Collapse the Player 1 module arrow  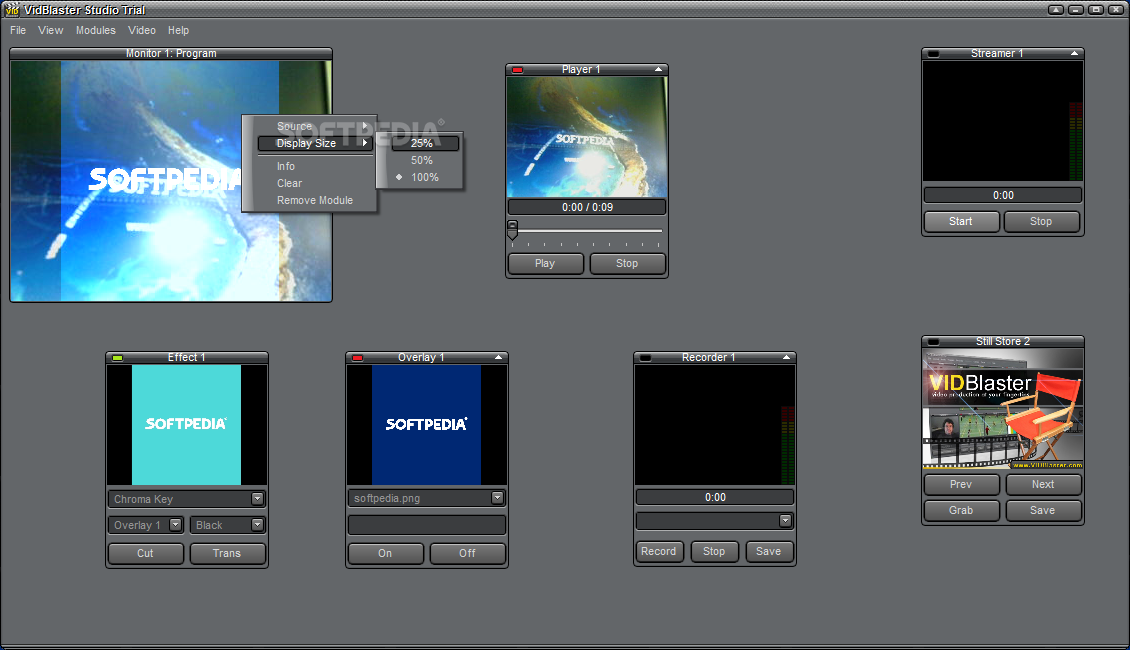coord(658,69)
